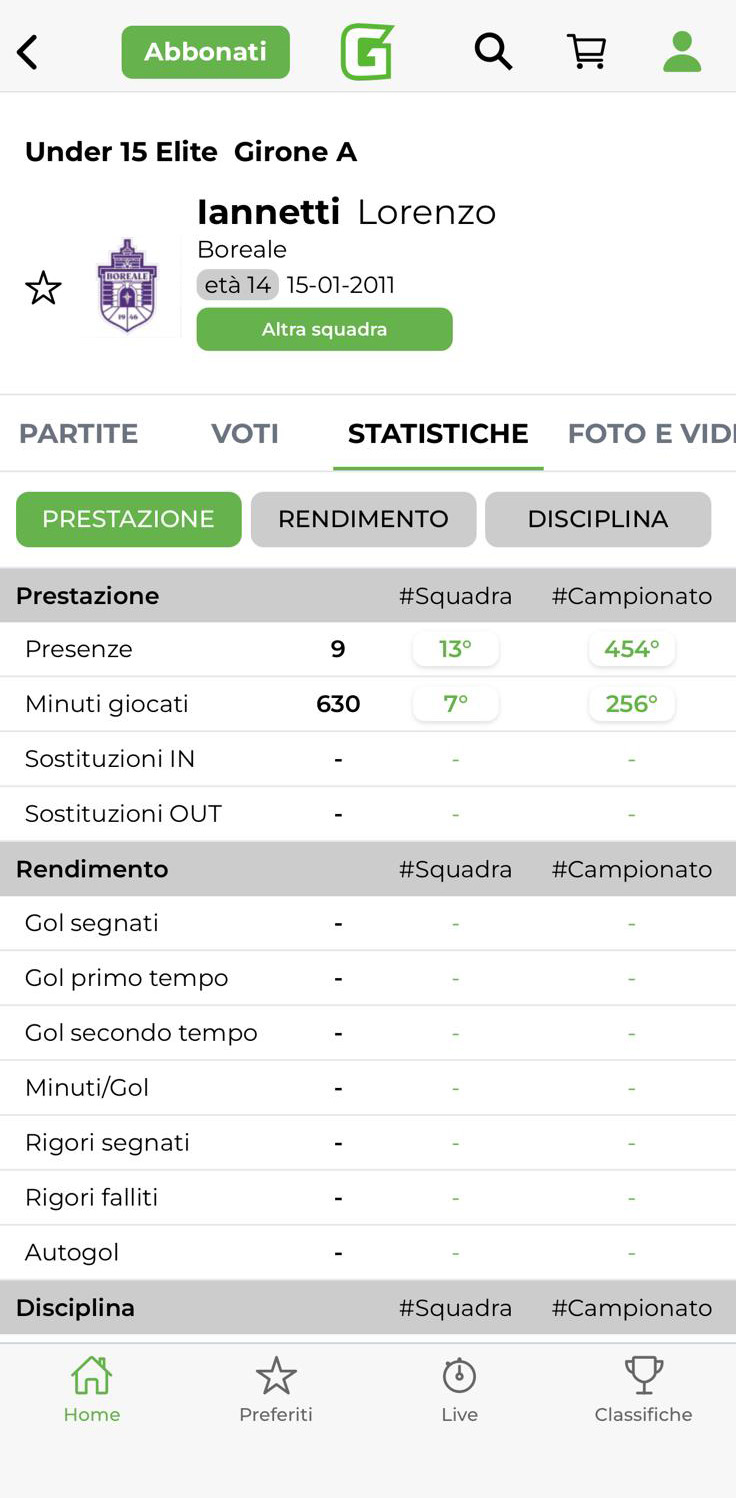Viewport: 736px width, 1498px height.
Task: Open search with magnifying glass icon
Action: pyautogui.click(x=492, y=51)
